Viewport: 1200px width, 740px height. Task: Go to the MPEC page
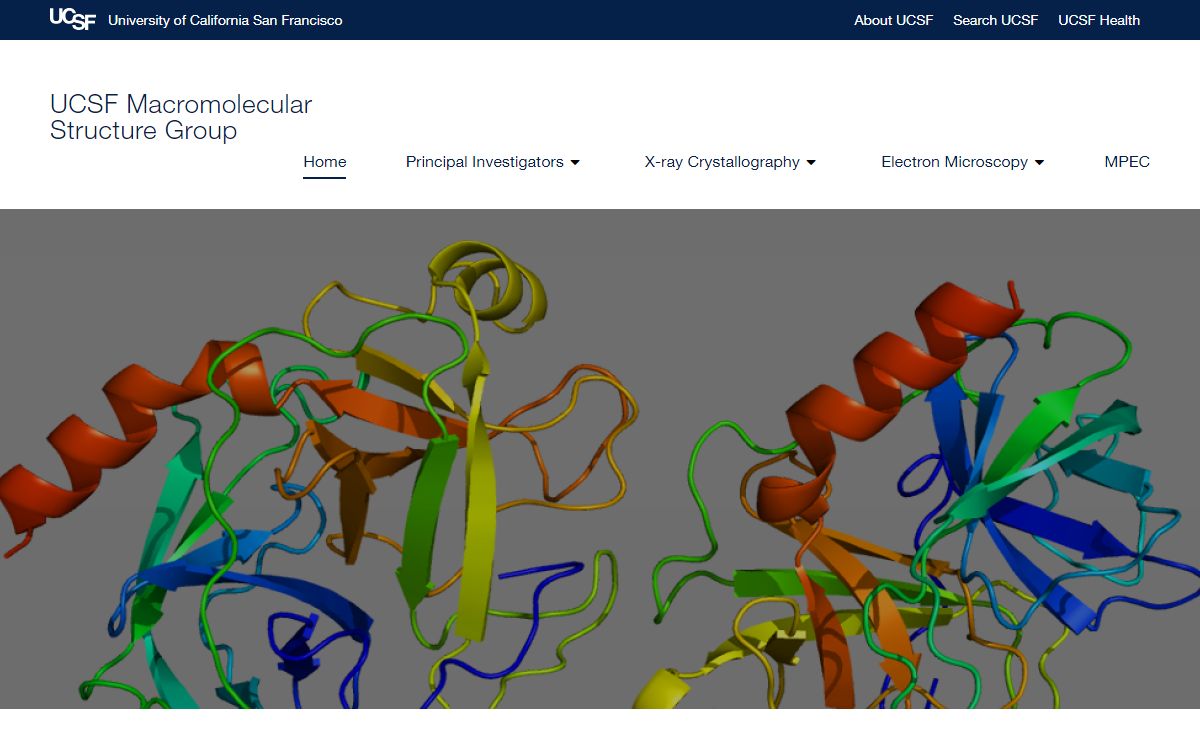pyautogui.click(x=1127, y=162)
